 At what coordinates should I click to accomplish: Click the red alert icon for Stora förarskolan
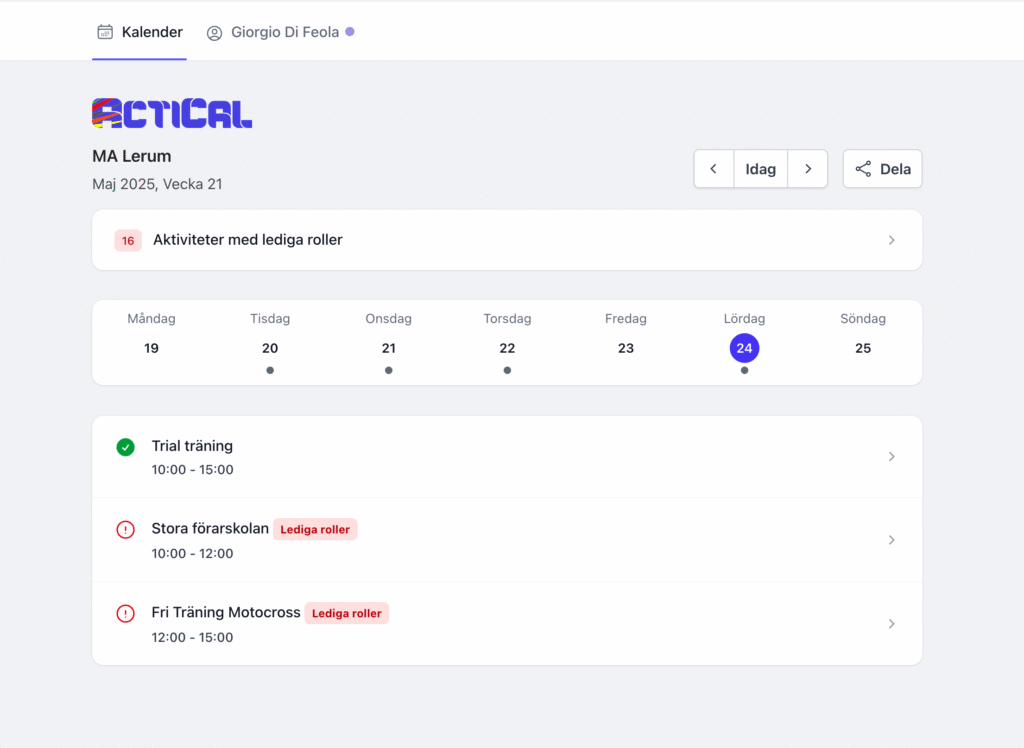(x=125, y=530)
